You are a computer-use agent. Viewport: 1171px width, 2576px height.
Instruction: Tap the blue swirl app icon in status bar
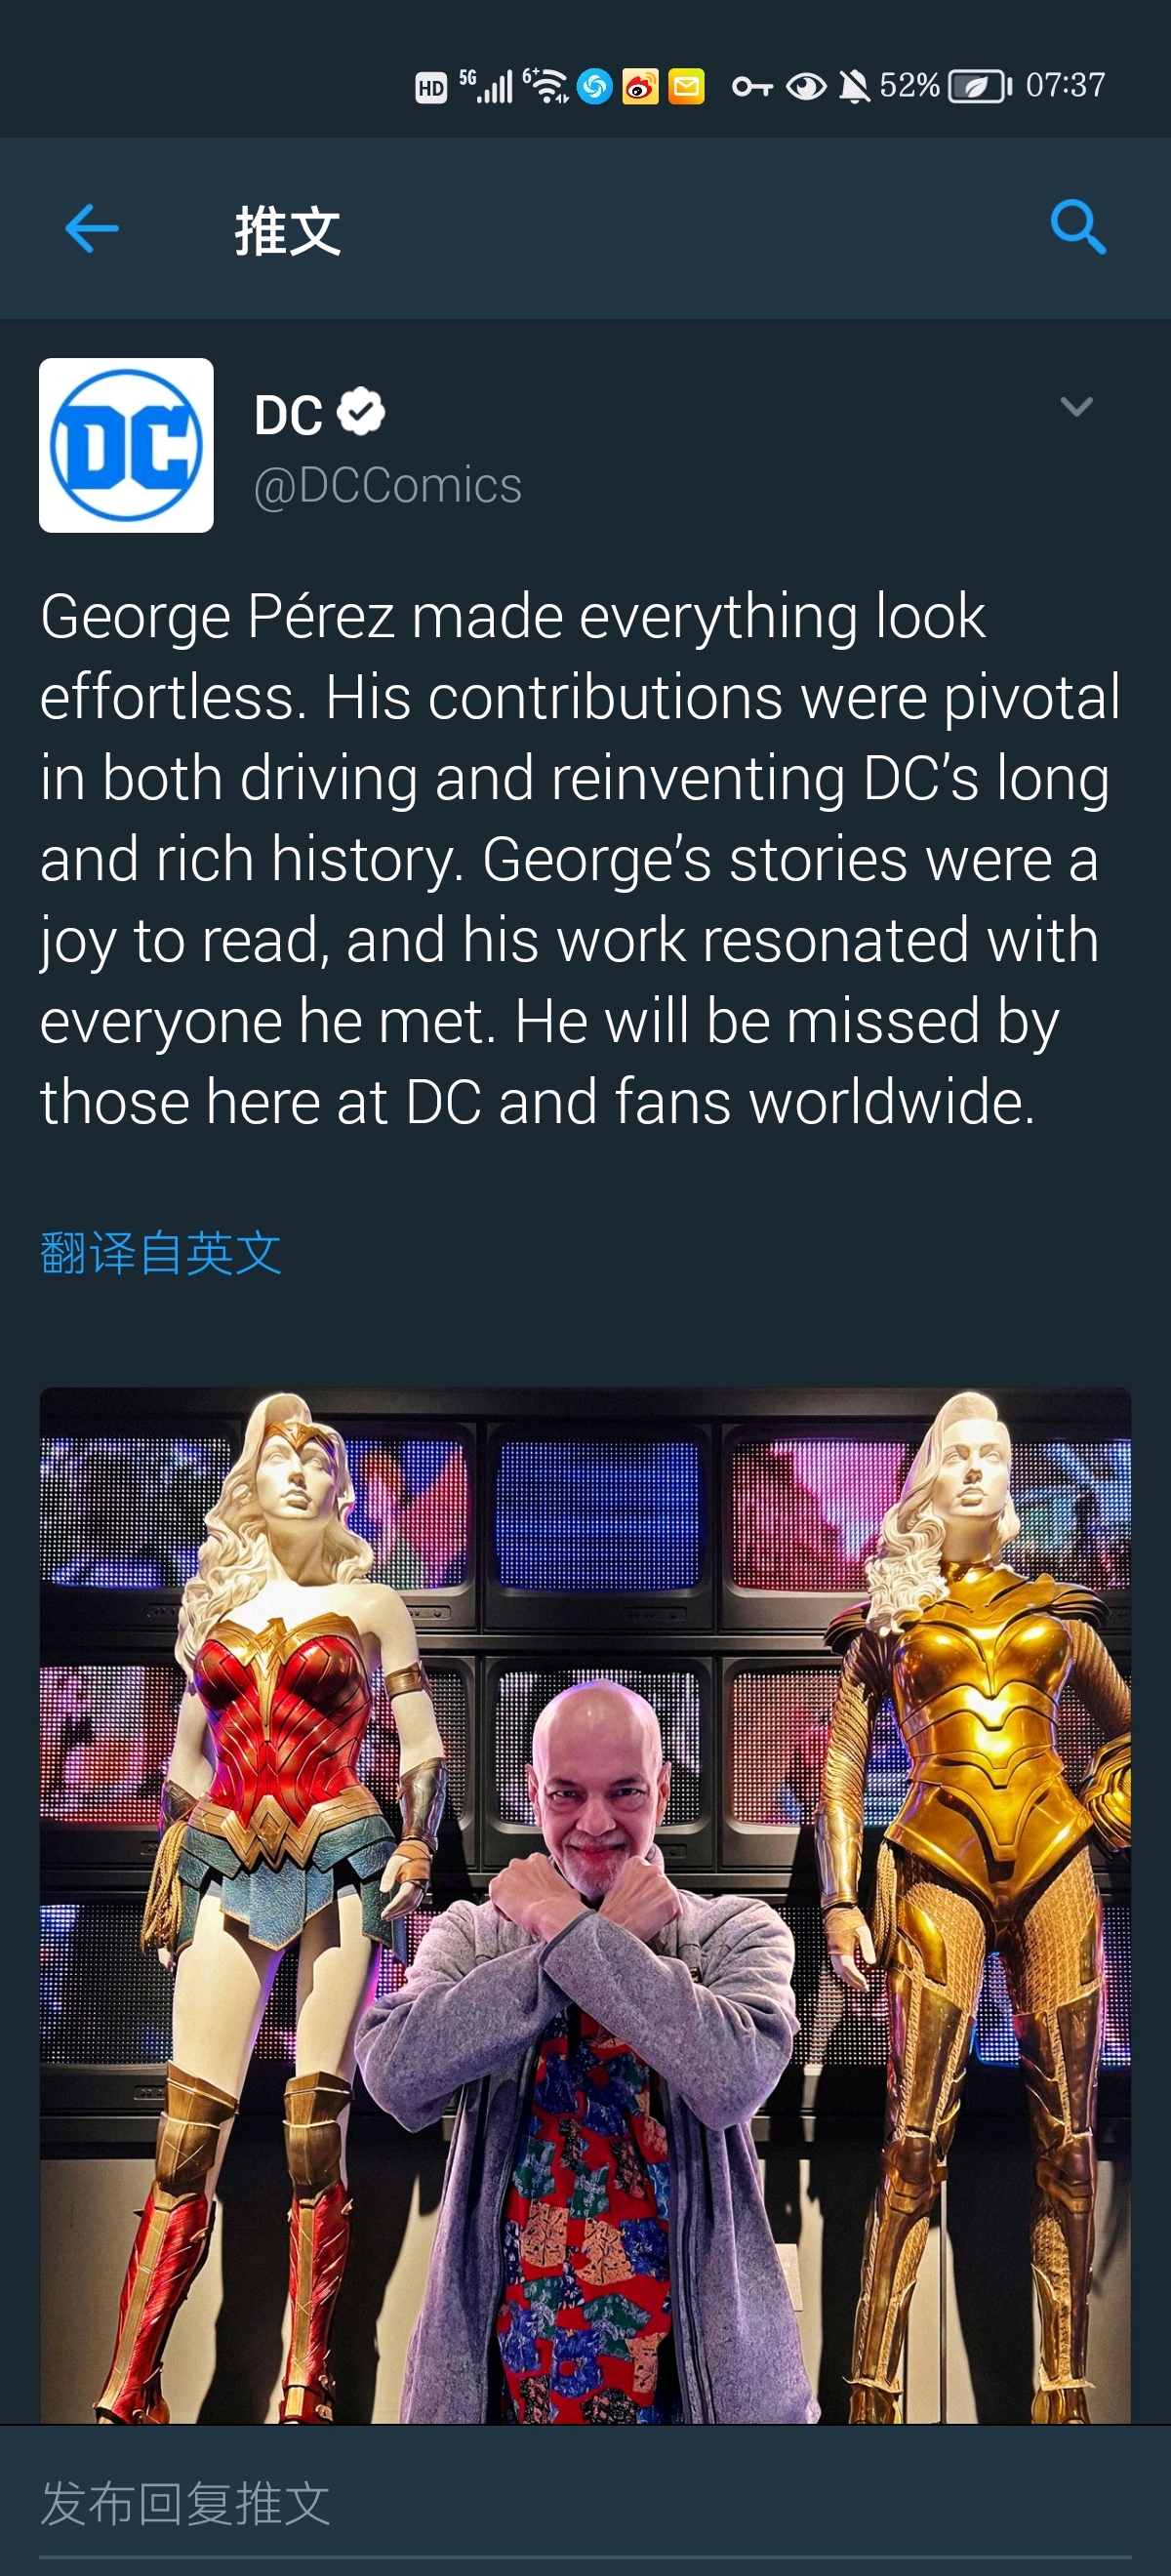594,87
